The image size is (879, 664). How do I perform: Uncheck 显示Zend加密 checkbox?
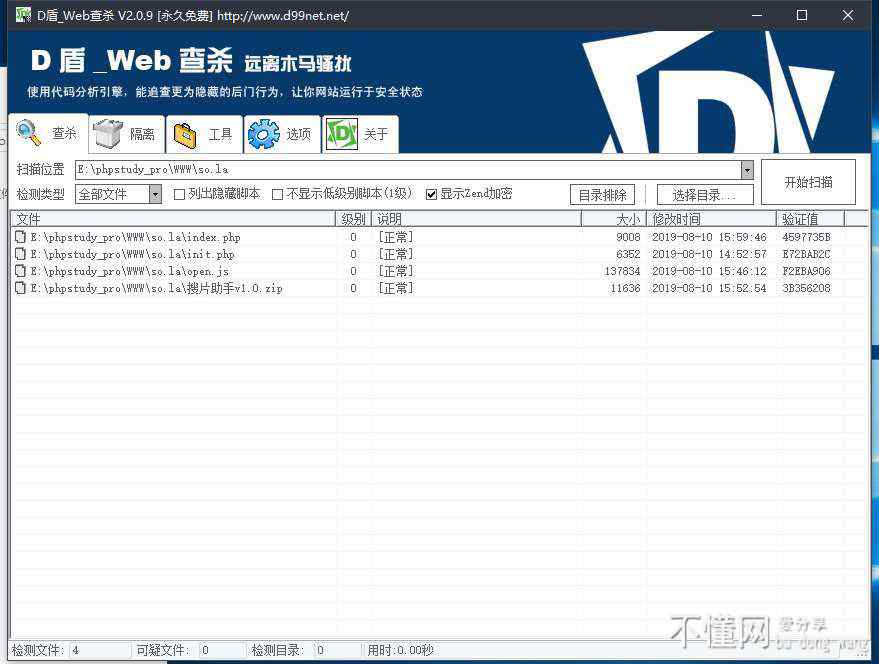click(431, 194)
